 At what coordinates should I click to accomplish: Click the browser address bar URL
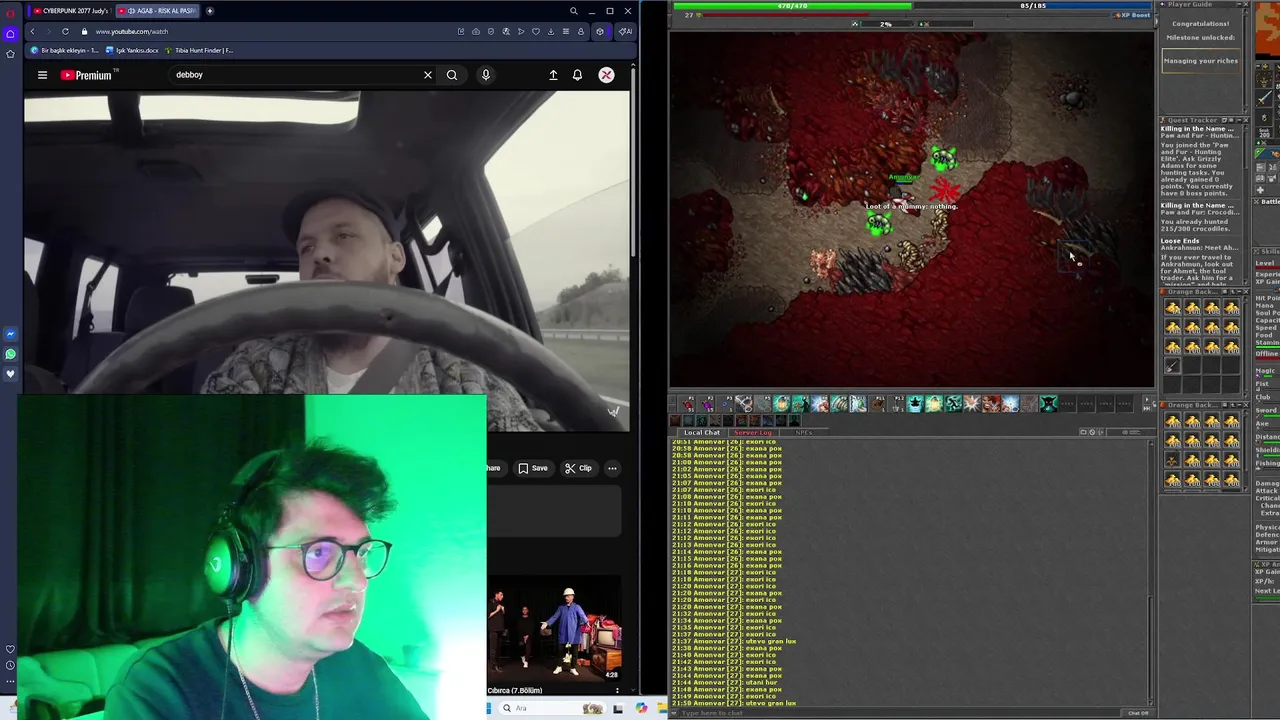click(x=131, y=31)
